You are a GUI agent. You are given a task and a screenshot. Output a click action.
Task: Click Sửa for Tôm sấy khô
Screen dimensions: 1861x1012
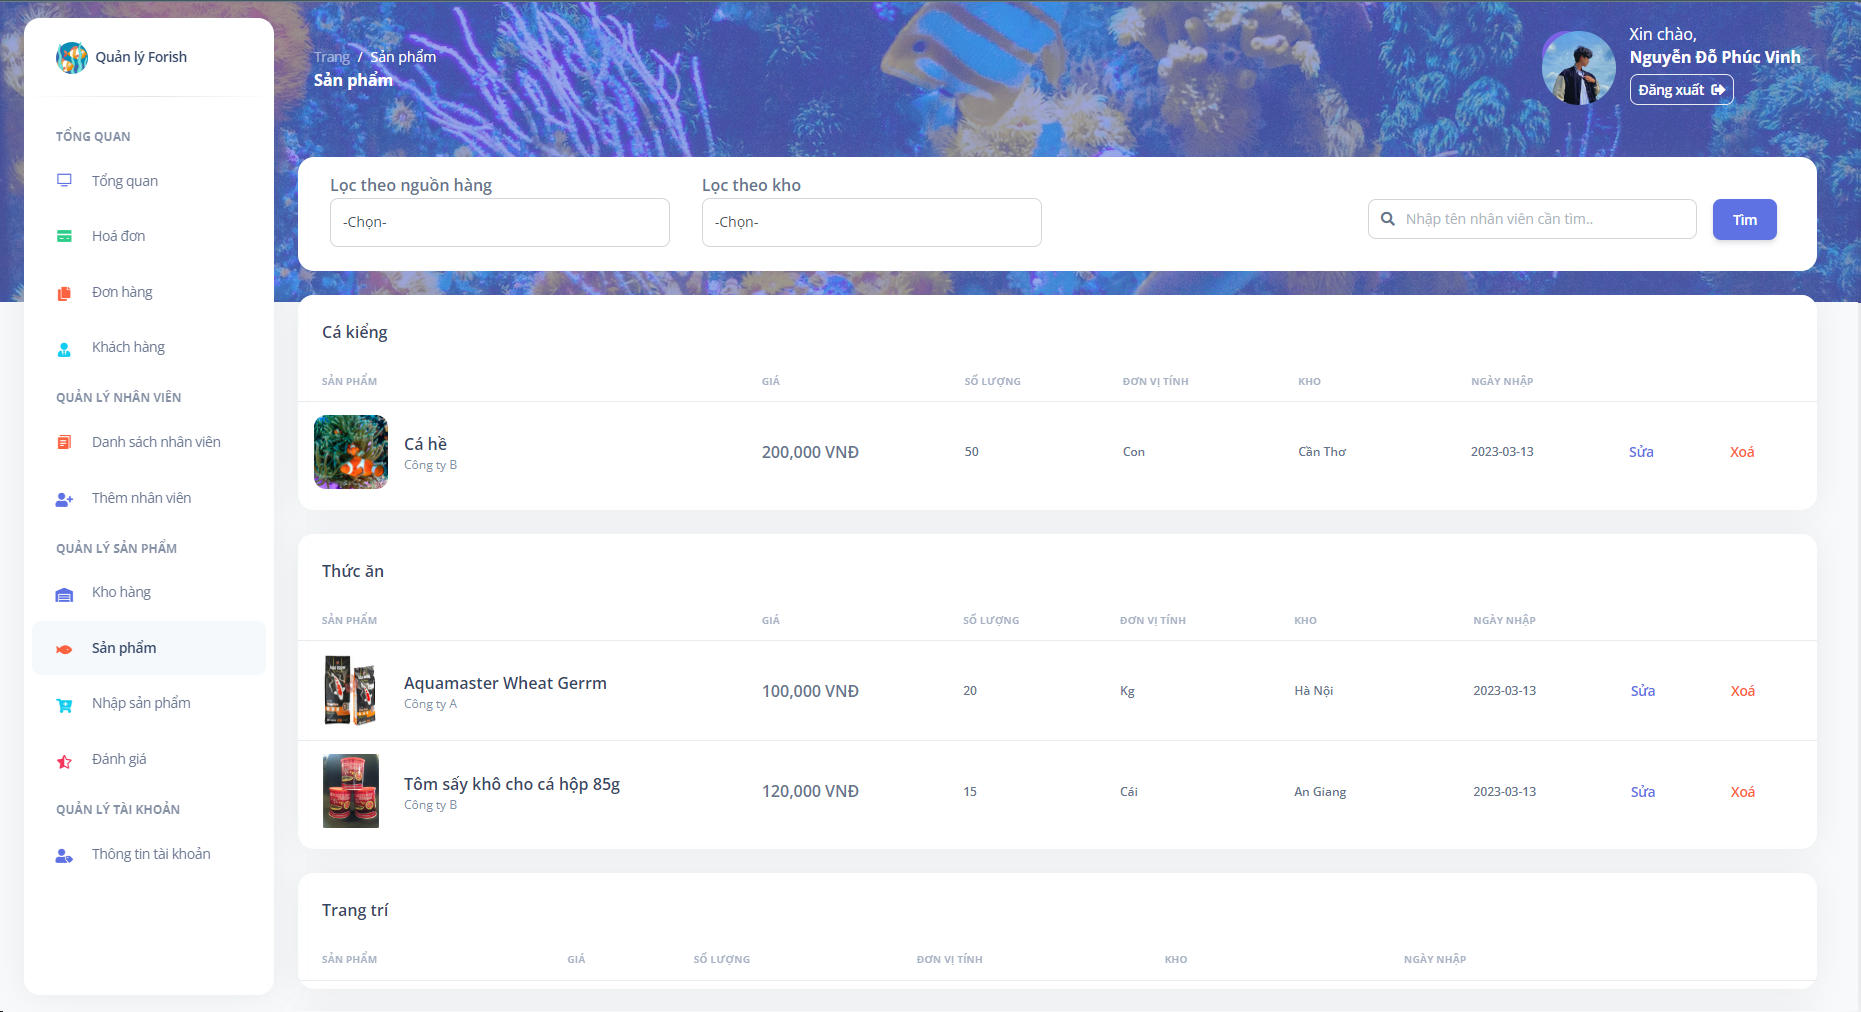coord(1643,792)
